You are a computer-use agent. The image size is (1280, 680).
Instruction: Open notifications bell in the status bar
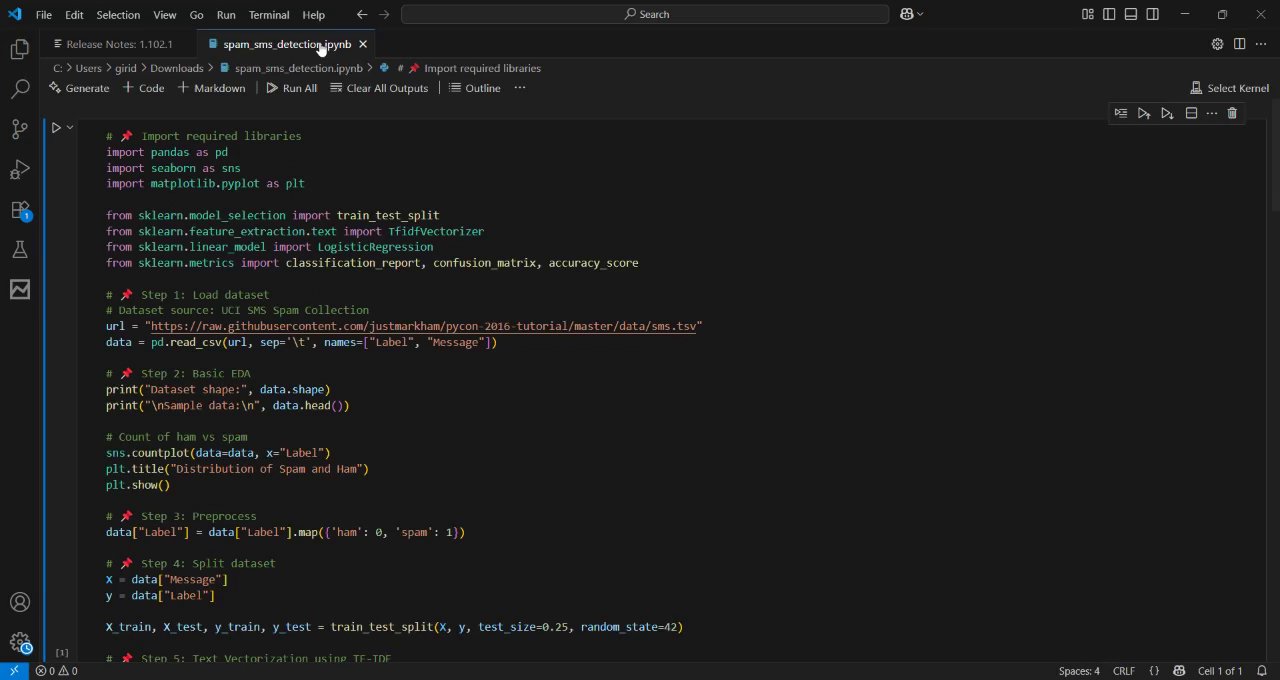[x=1263, y=671]
